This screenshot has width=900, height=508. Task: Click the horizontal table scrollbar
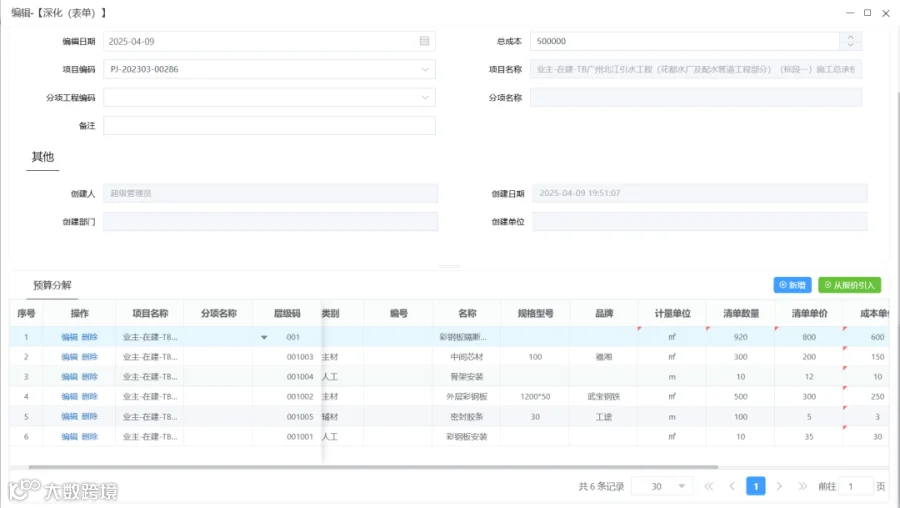click(373, 467)
